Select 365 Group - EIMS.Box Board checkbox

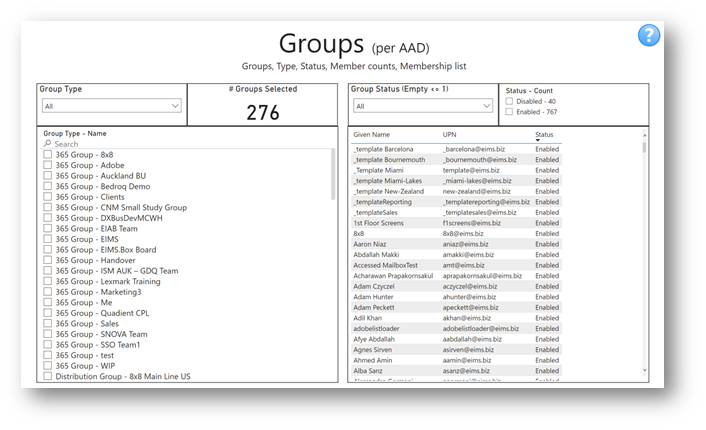tap(47, 249)
